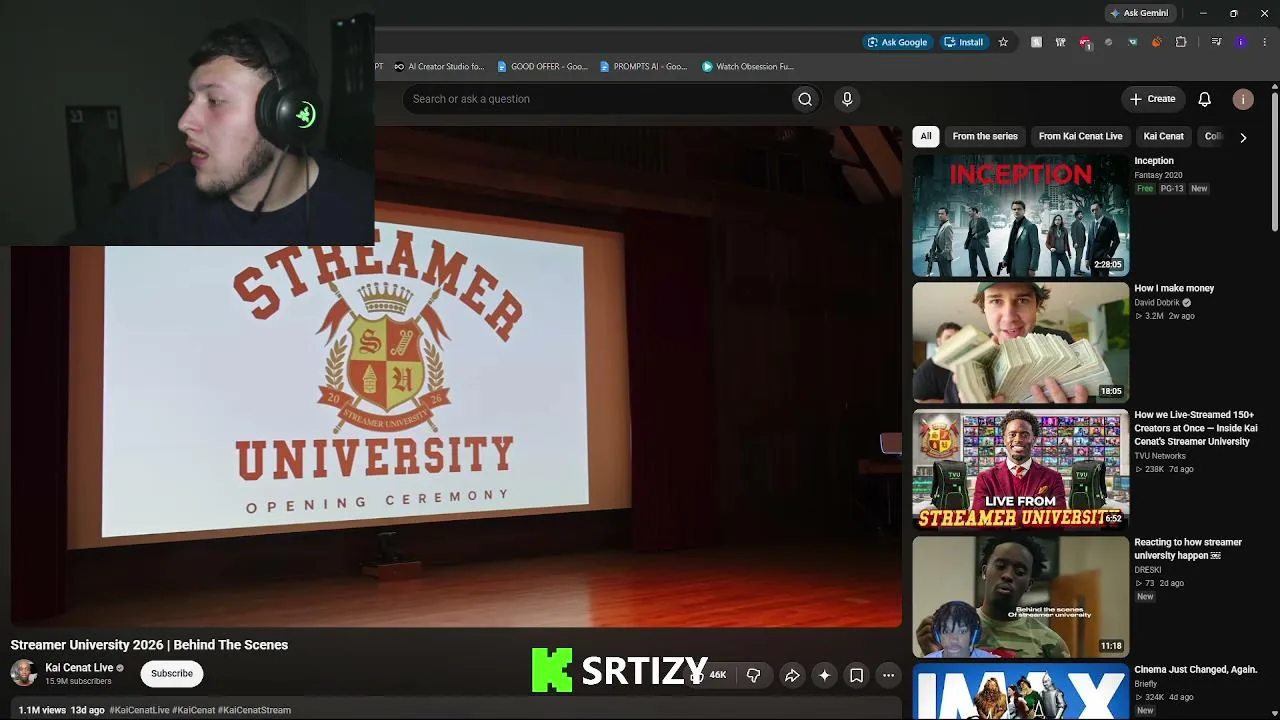
Task: Share the video using the arrow icon
Action: [x=792, y=676]
